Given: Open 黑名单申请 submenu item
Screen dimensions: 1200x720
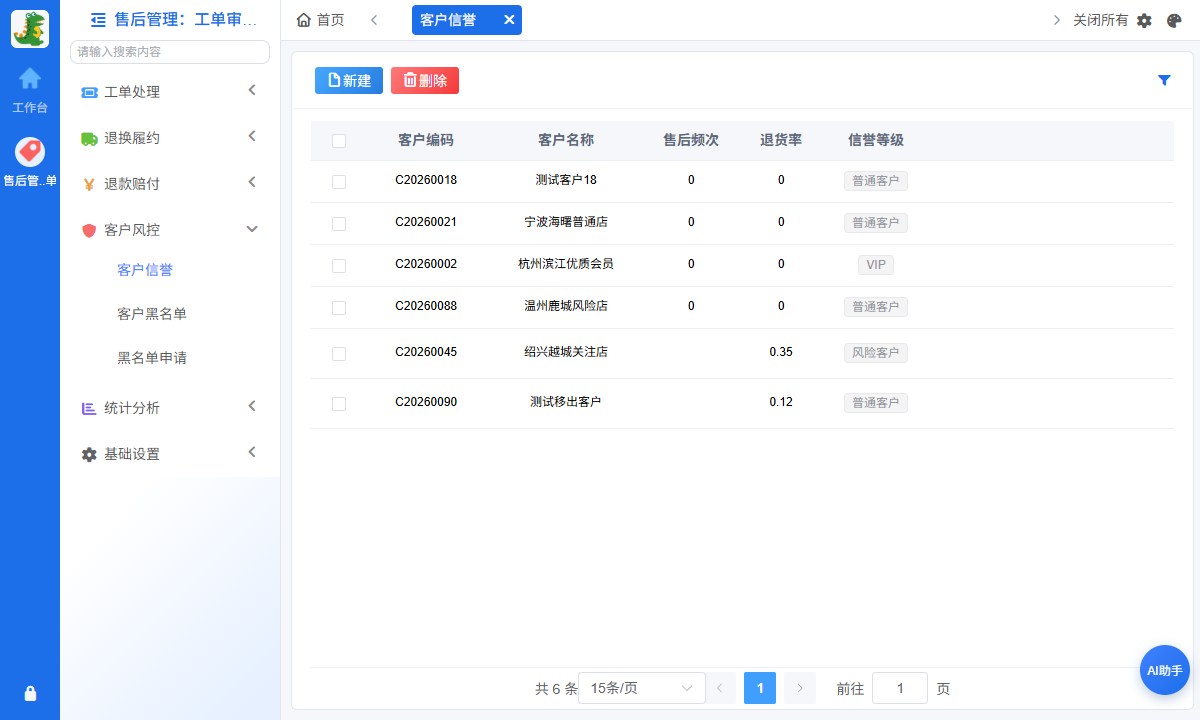Looking at the screenshot, I should click(x=152, y=358).
